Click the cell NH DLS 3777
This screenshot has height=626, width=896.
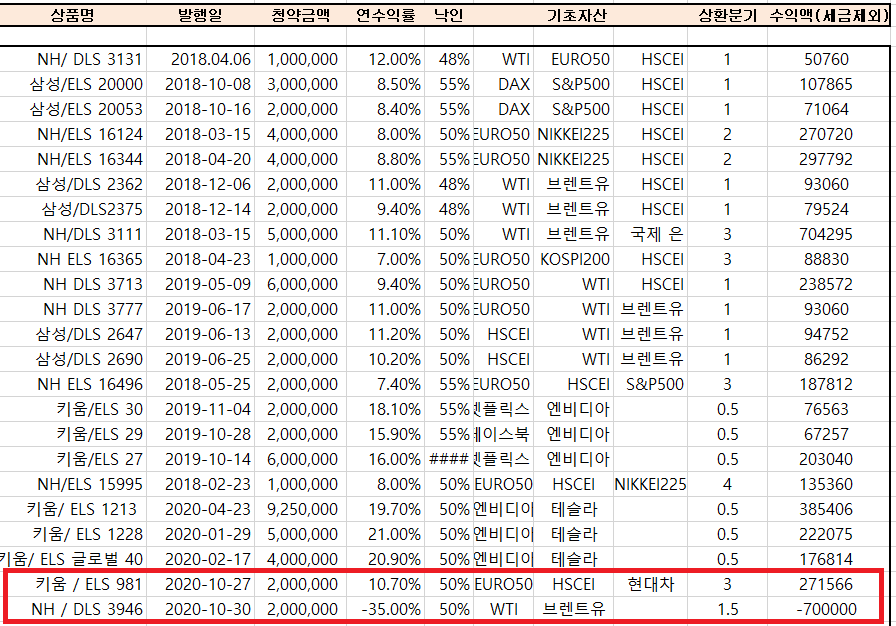point(73,310)
